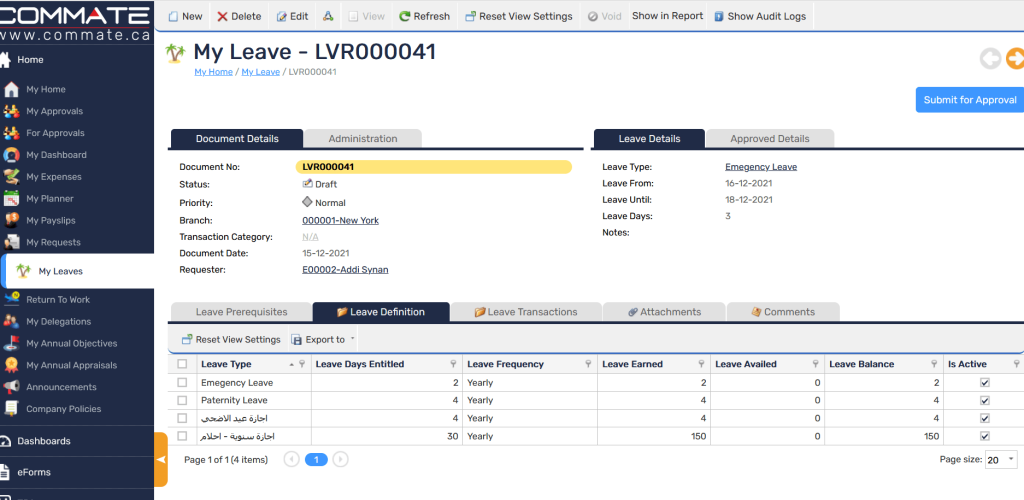The width and height of the screenshot is (1024, 500).
Task: Open the Administration tab
Action: pyautogui.click(x=362, y=139)
